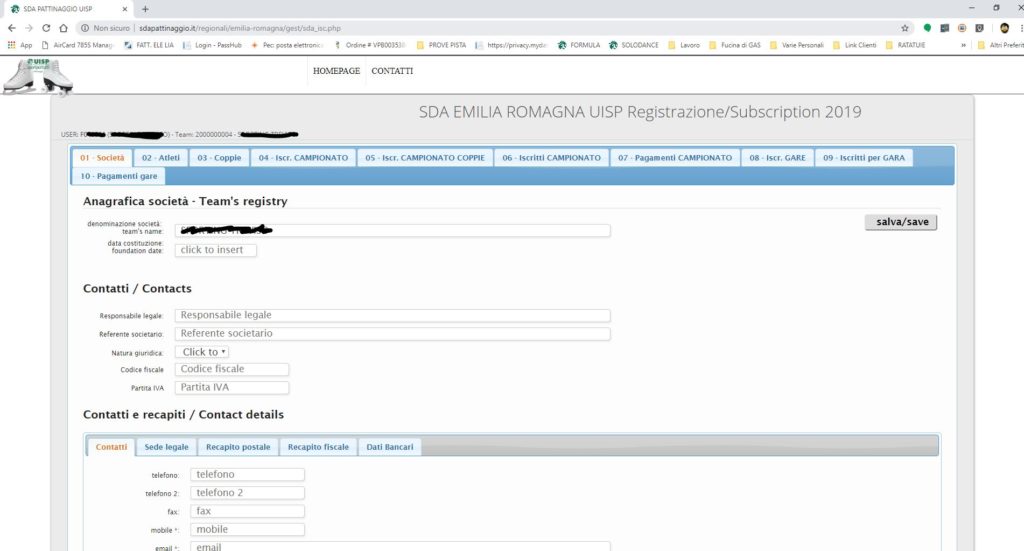
Task: Open the Lavoro bookmark folder
Action: (x=684, y=45)
